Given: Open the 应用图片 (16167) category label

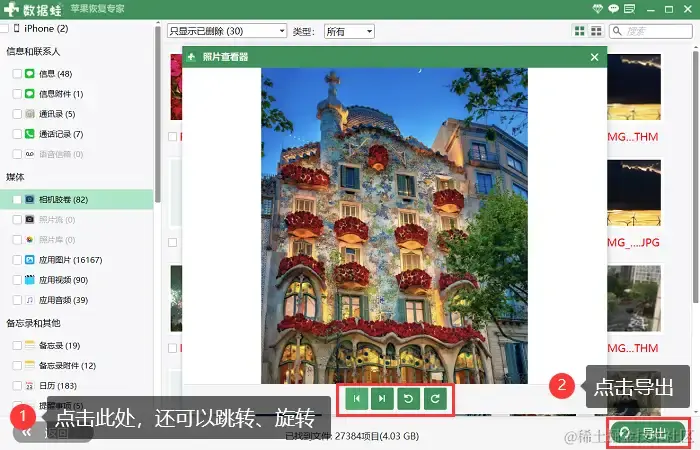Looking at the screenshot, I should click(x=71, y=260).
